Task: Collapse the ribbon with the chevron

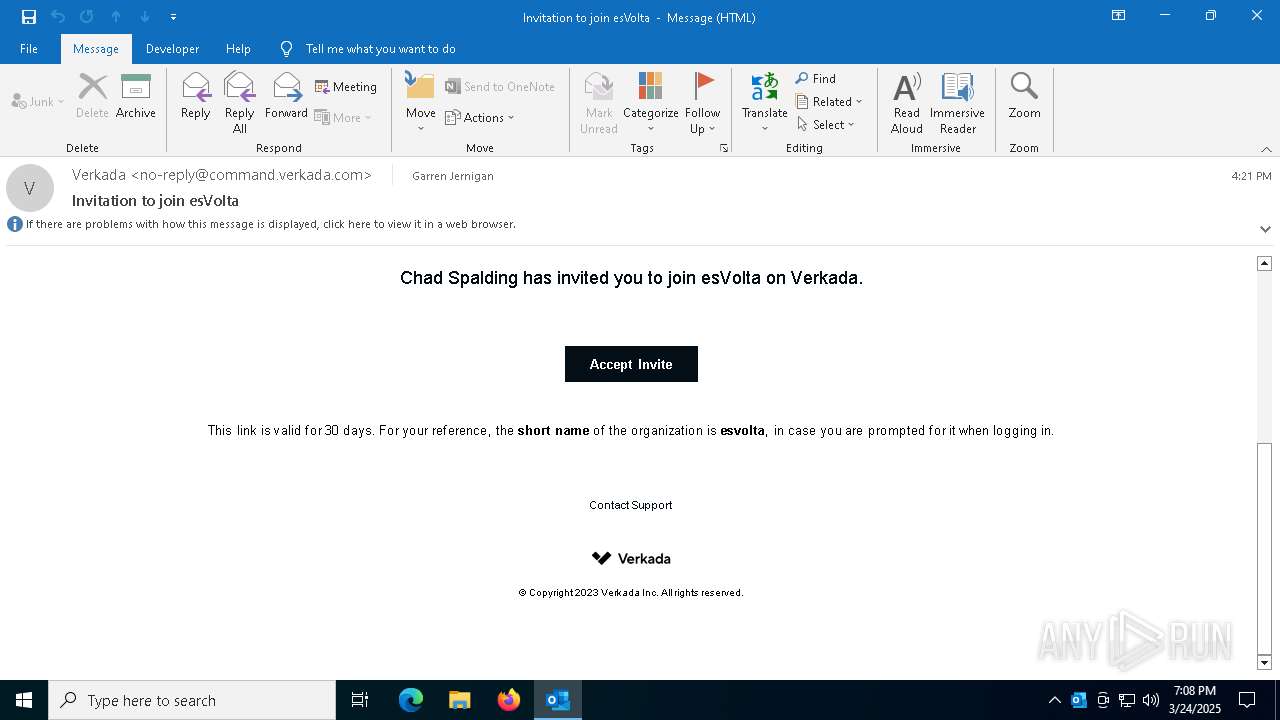Action: (x=1266, y=149)
